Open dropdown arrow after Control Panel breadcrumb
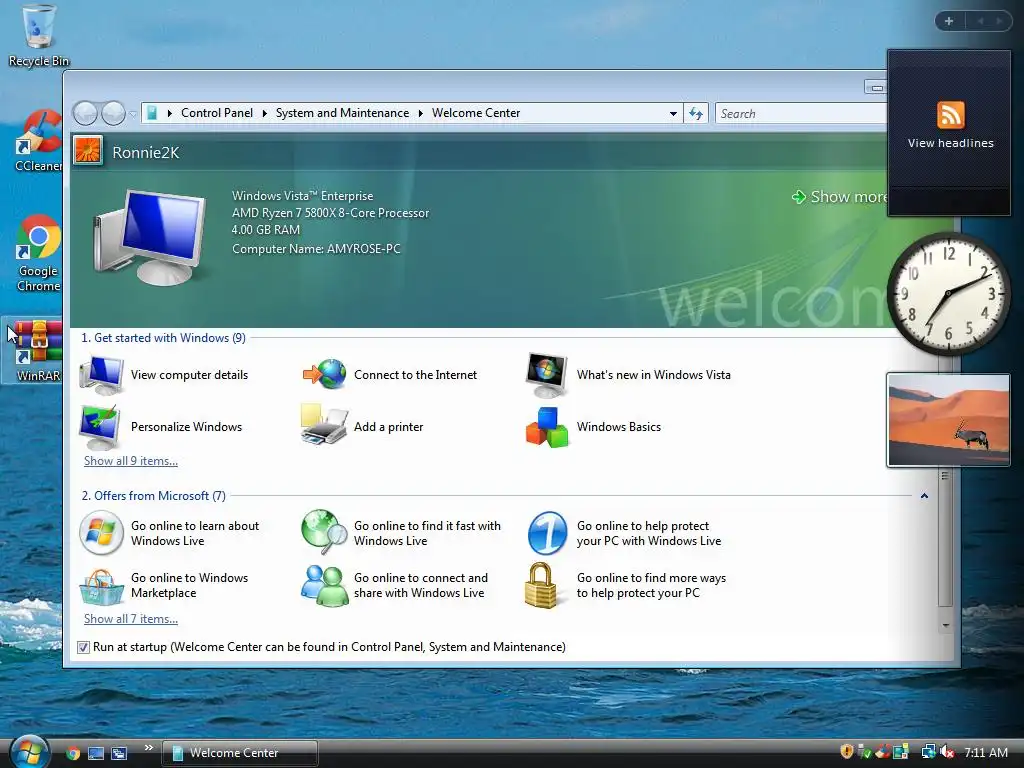Screen dimensions: 1024x768 click(264, 113)
